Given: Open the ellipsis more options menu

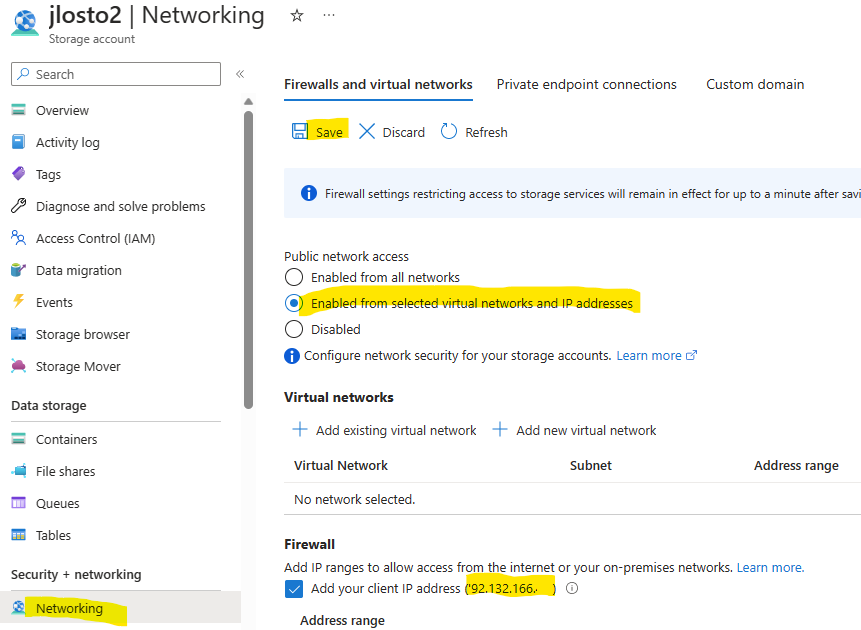Looking at the screenshot, I should point(329,15).
